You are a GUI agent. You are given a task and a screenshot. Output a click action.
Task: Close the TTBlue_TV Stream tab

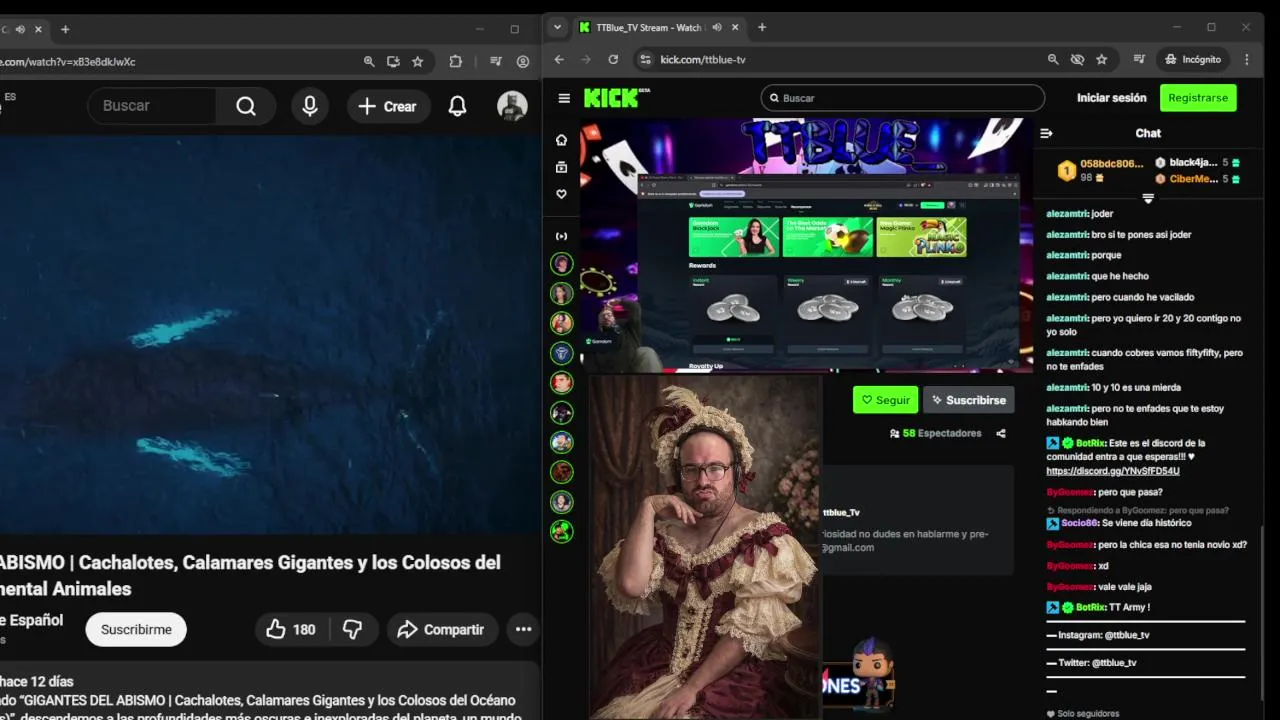tap(735, 28)
